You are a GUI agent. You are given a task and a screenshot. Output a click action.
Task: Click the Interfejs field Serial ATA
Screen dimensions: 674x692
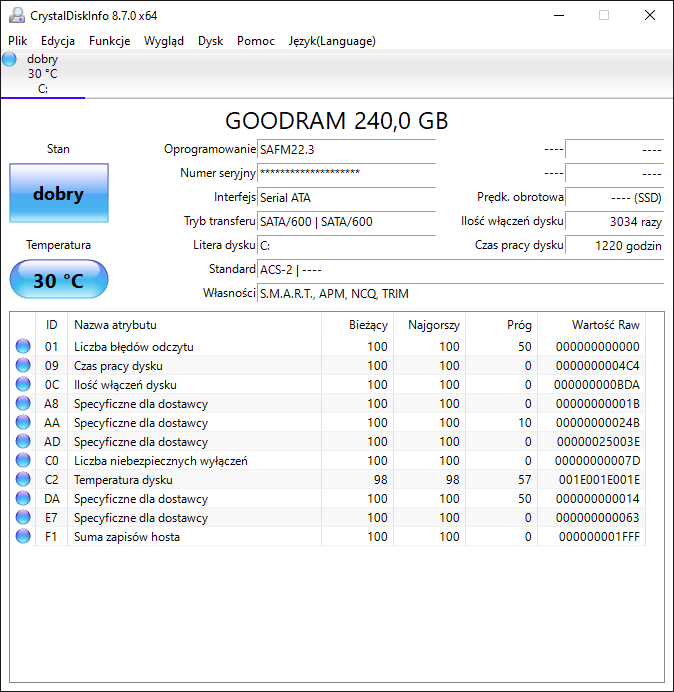point(346,197)
